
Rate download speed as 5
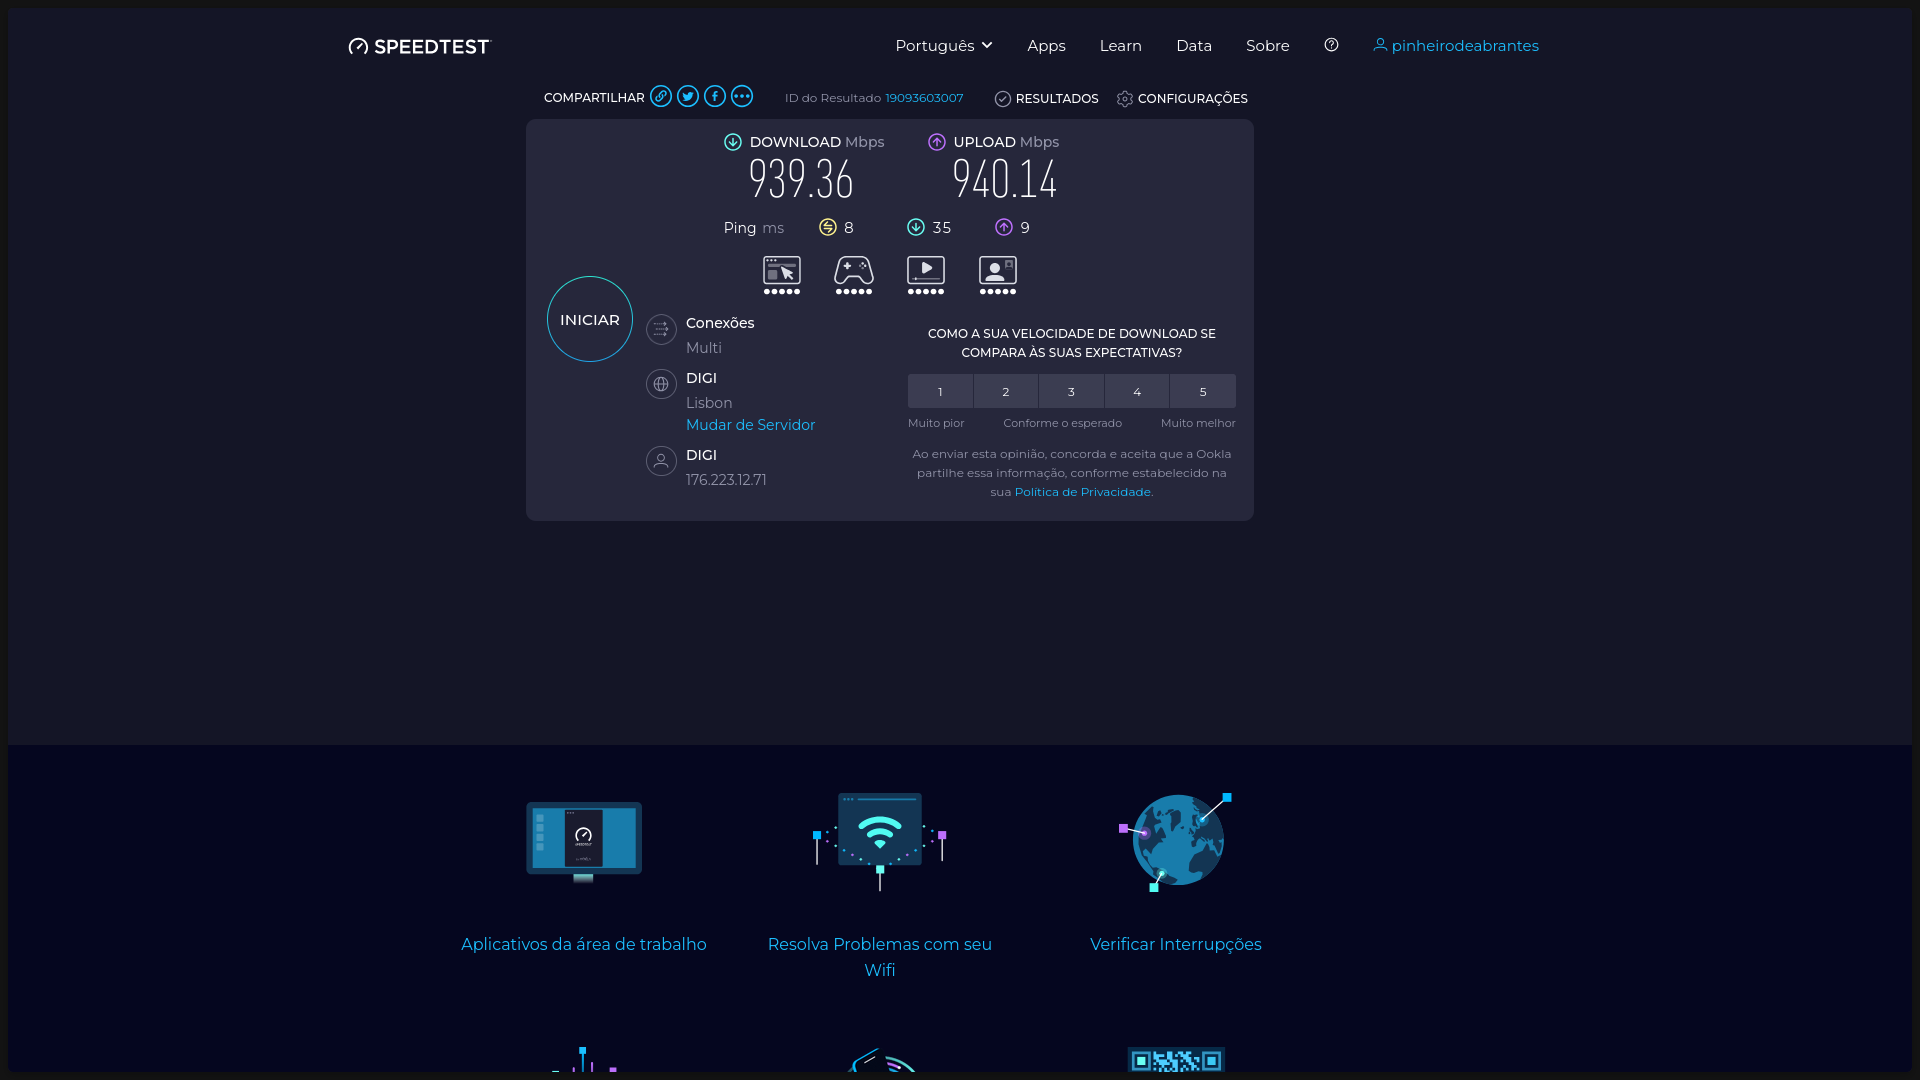tap(1203, 391)
